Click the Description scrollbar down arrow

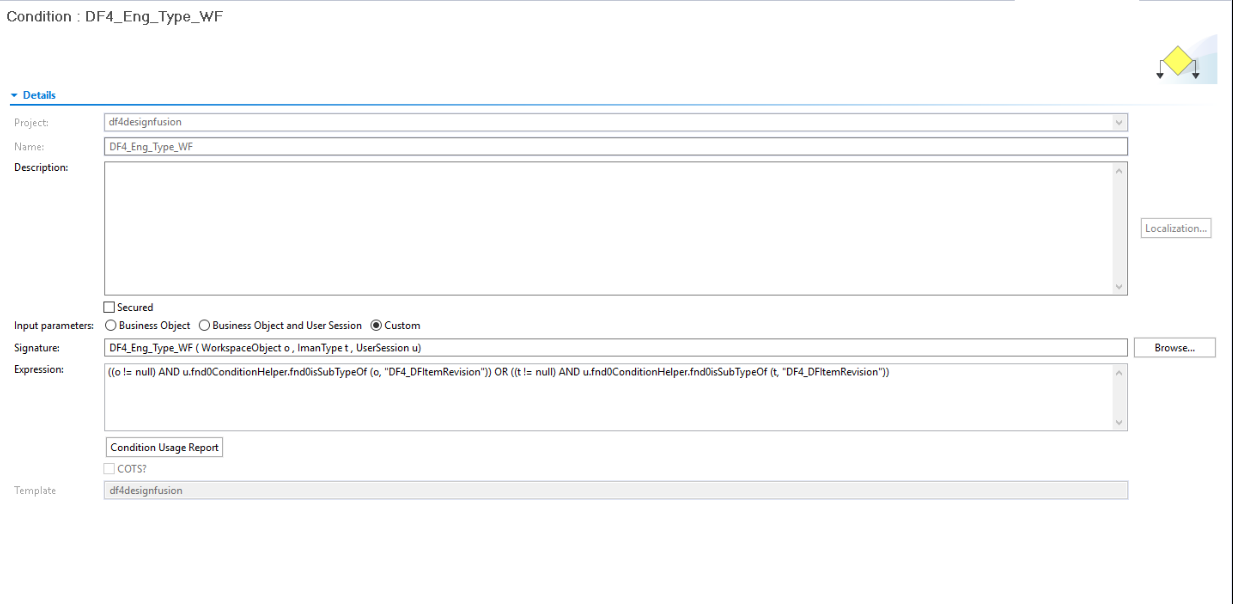tap(1120, 287)
